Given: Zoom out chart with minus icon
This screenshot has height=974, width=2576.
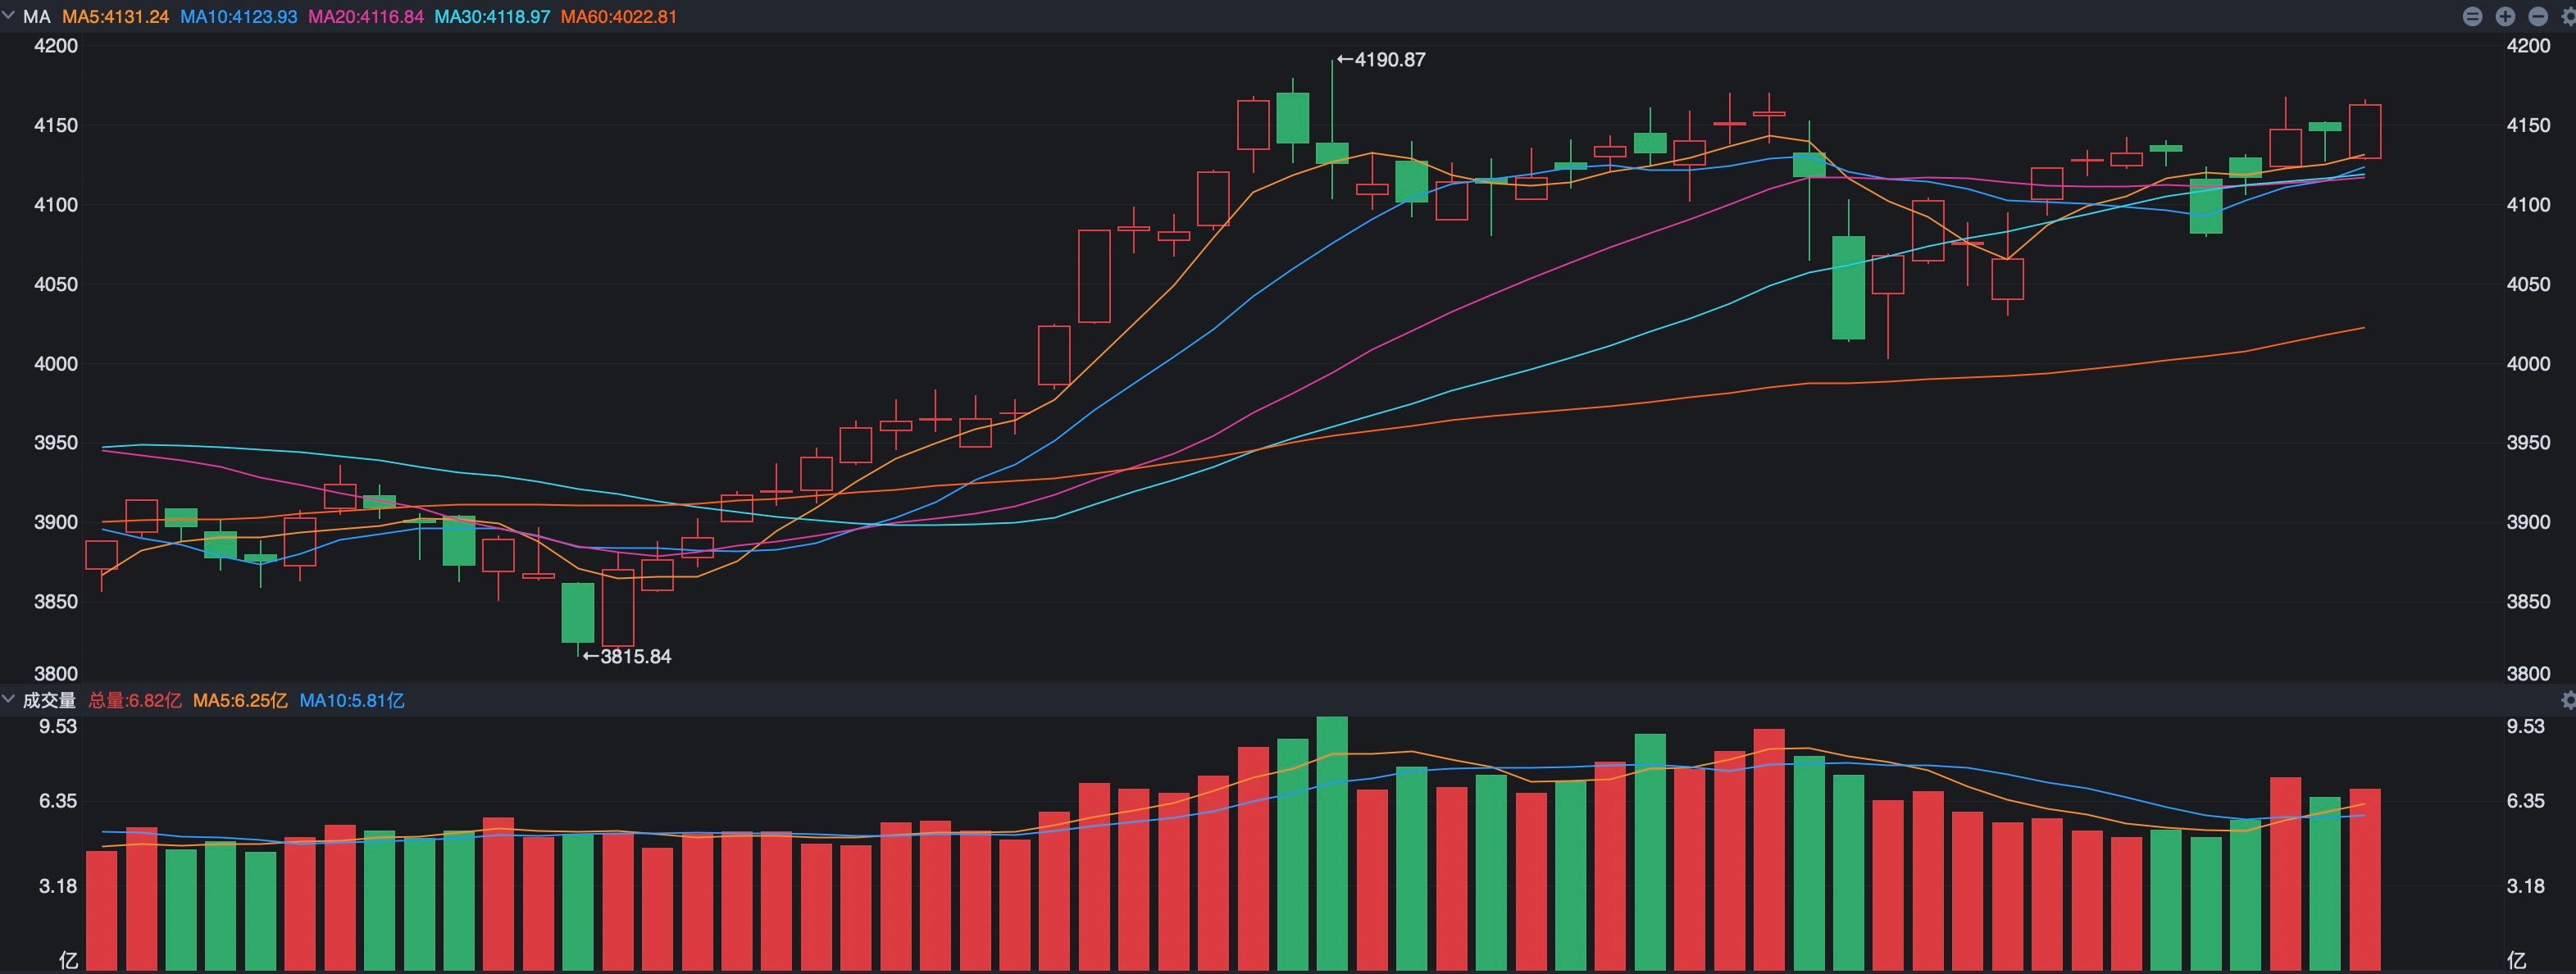Looking at the screenshot, I should [2538, 17].
